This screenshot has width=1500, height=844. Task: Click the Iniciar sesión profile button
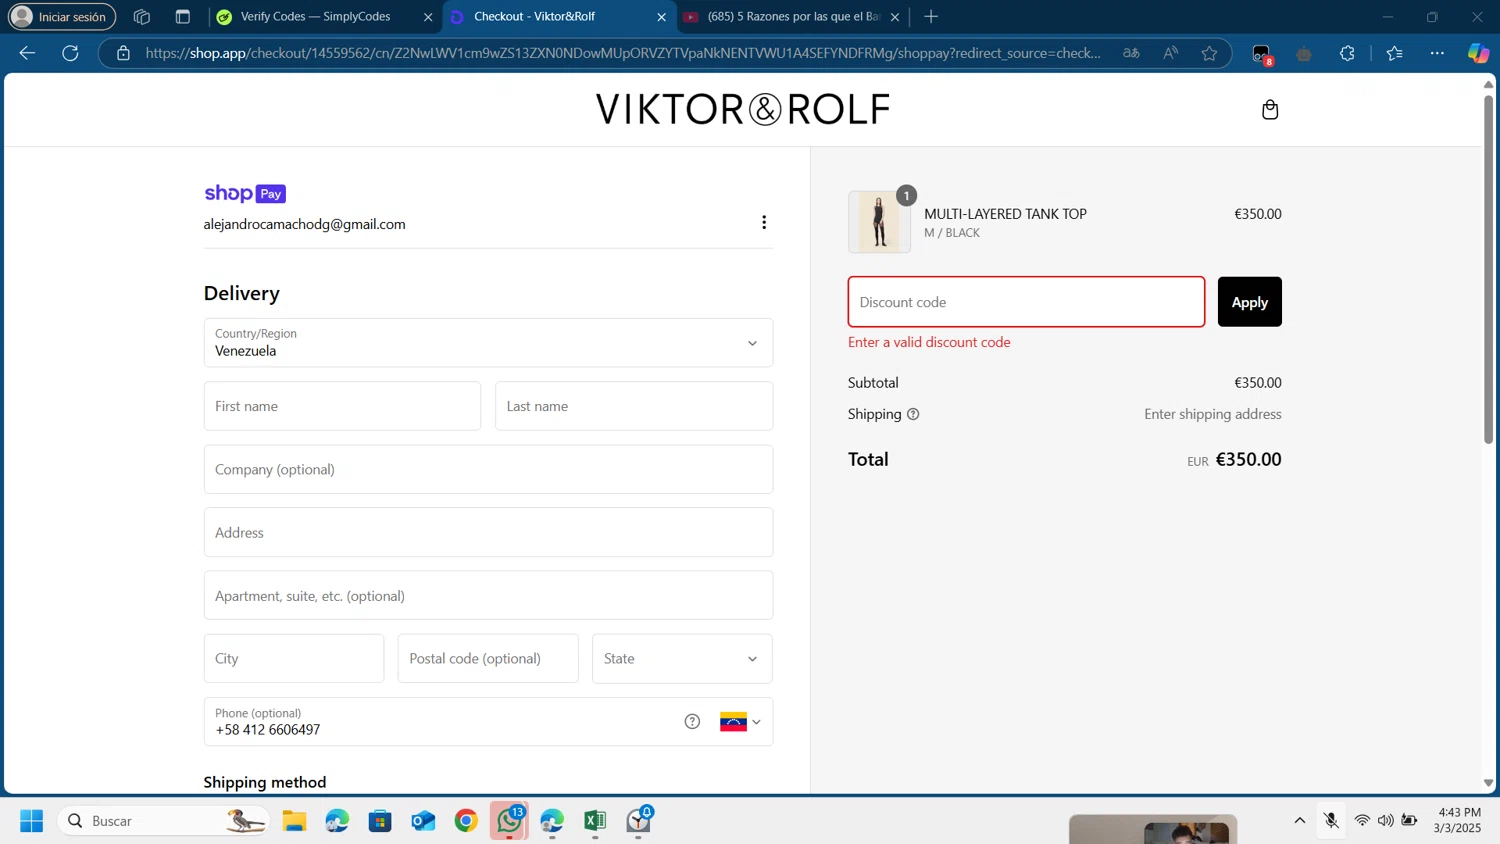click(62, 17)
